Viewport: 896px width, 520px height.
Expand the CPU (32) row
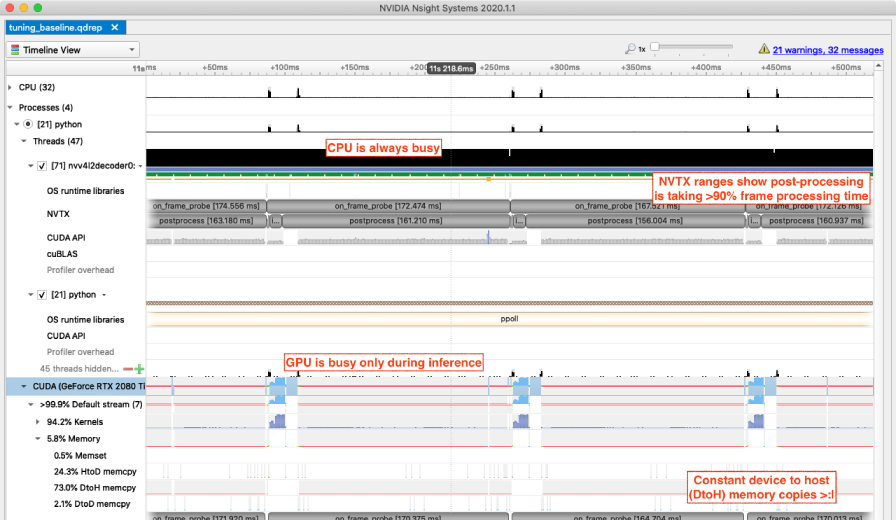coord(10,87)
